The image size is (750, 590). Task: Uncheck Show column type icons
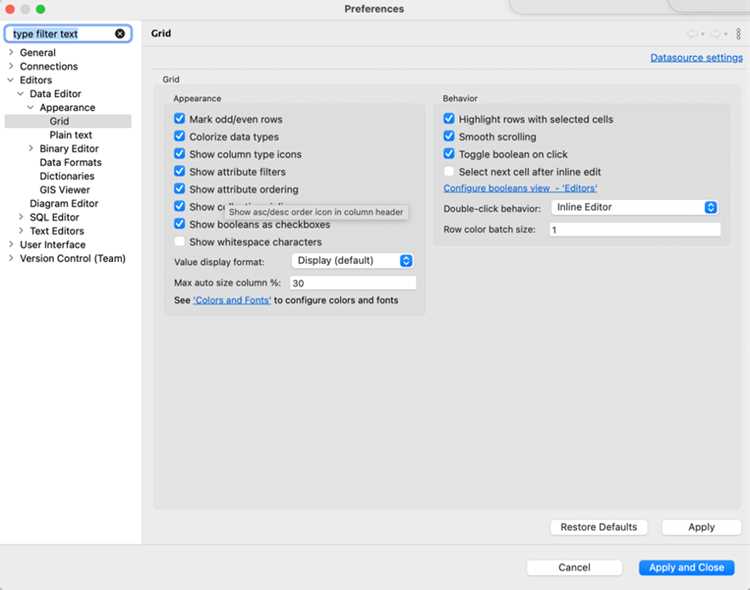click(179, 154)
